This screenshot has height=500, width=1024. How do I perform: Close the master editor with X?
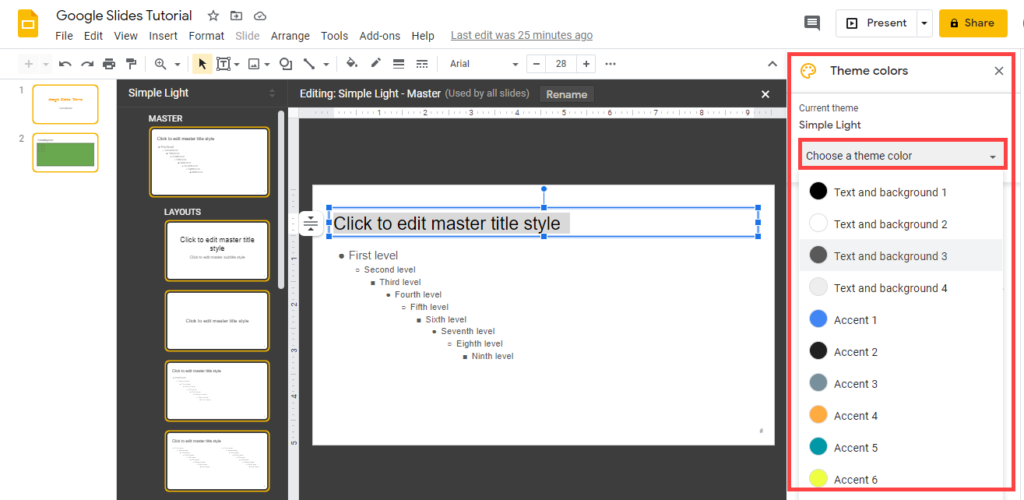point(765,95)
